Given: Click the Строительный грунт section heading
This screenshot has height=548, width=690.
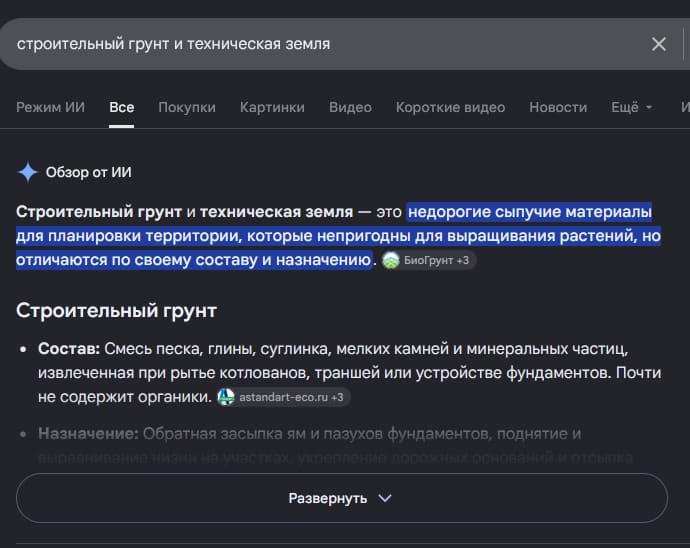Looking at the screenshot, I should (116, 310).
